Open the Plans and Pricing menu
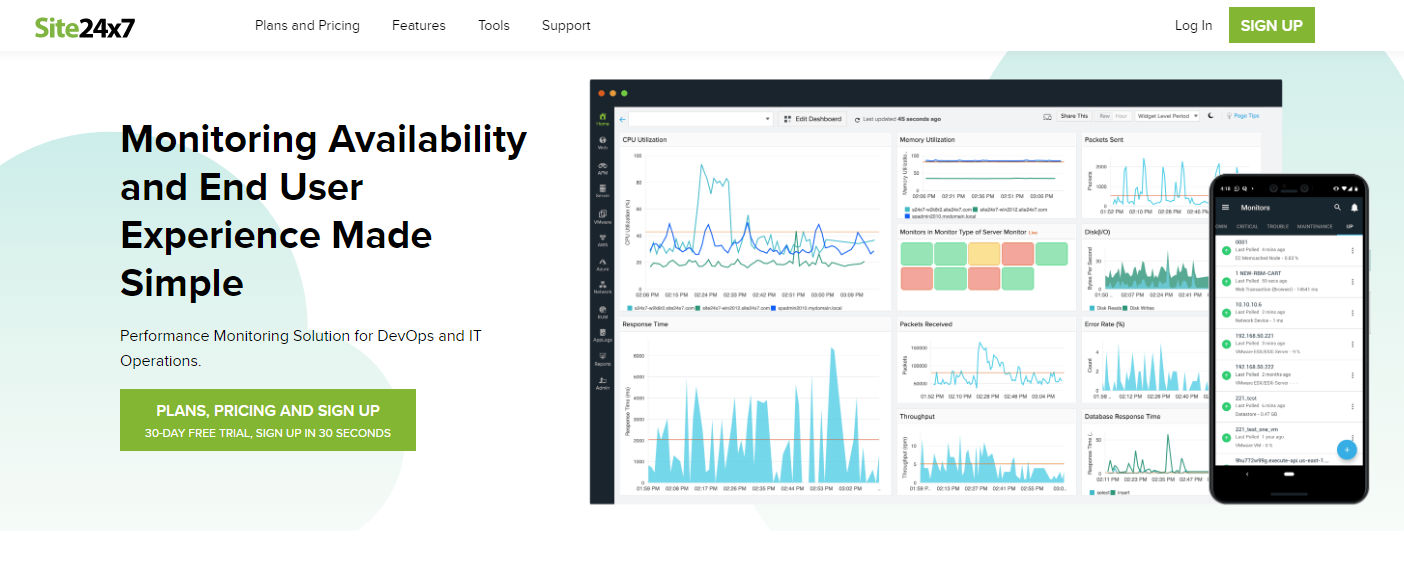The width and height of the screenshot is (1404, 574). [x=307, y=26]
